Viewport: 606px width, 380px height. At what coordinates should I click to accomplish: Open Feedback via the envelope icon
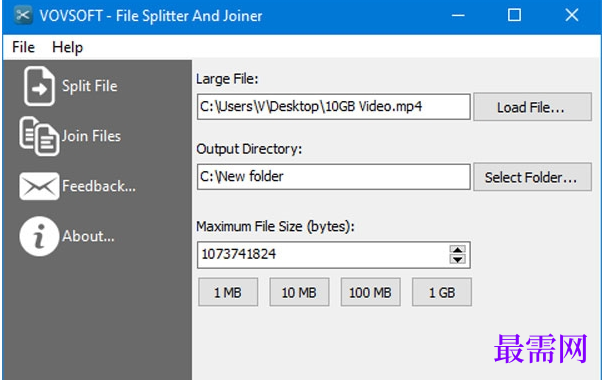(39, 186)
